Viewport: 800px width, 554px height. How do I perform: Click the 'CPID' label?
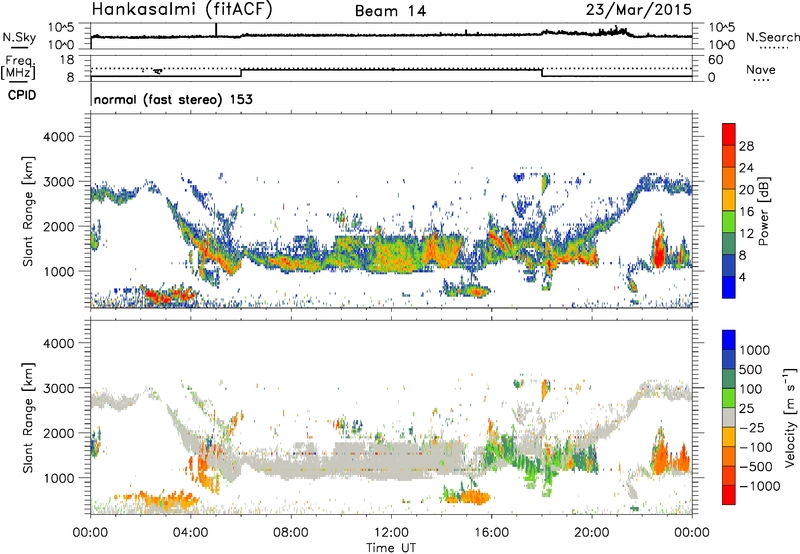click(x=22, y=95)
